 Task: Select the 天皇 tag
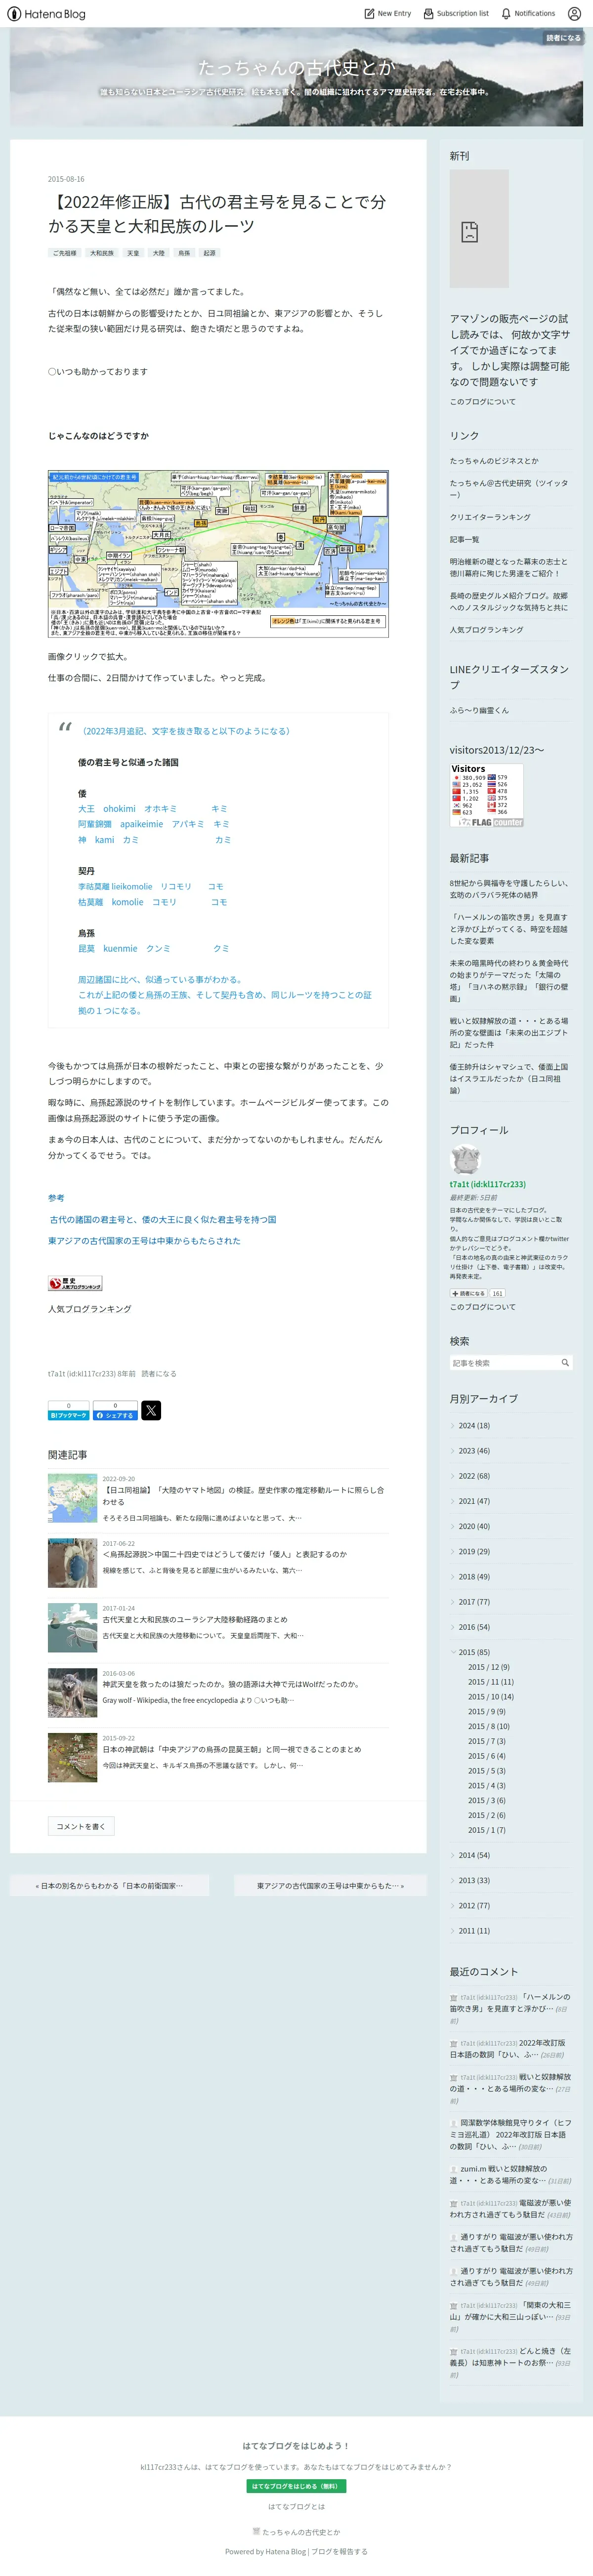click(x=133, y=253)
